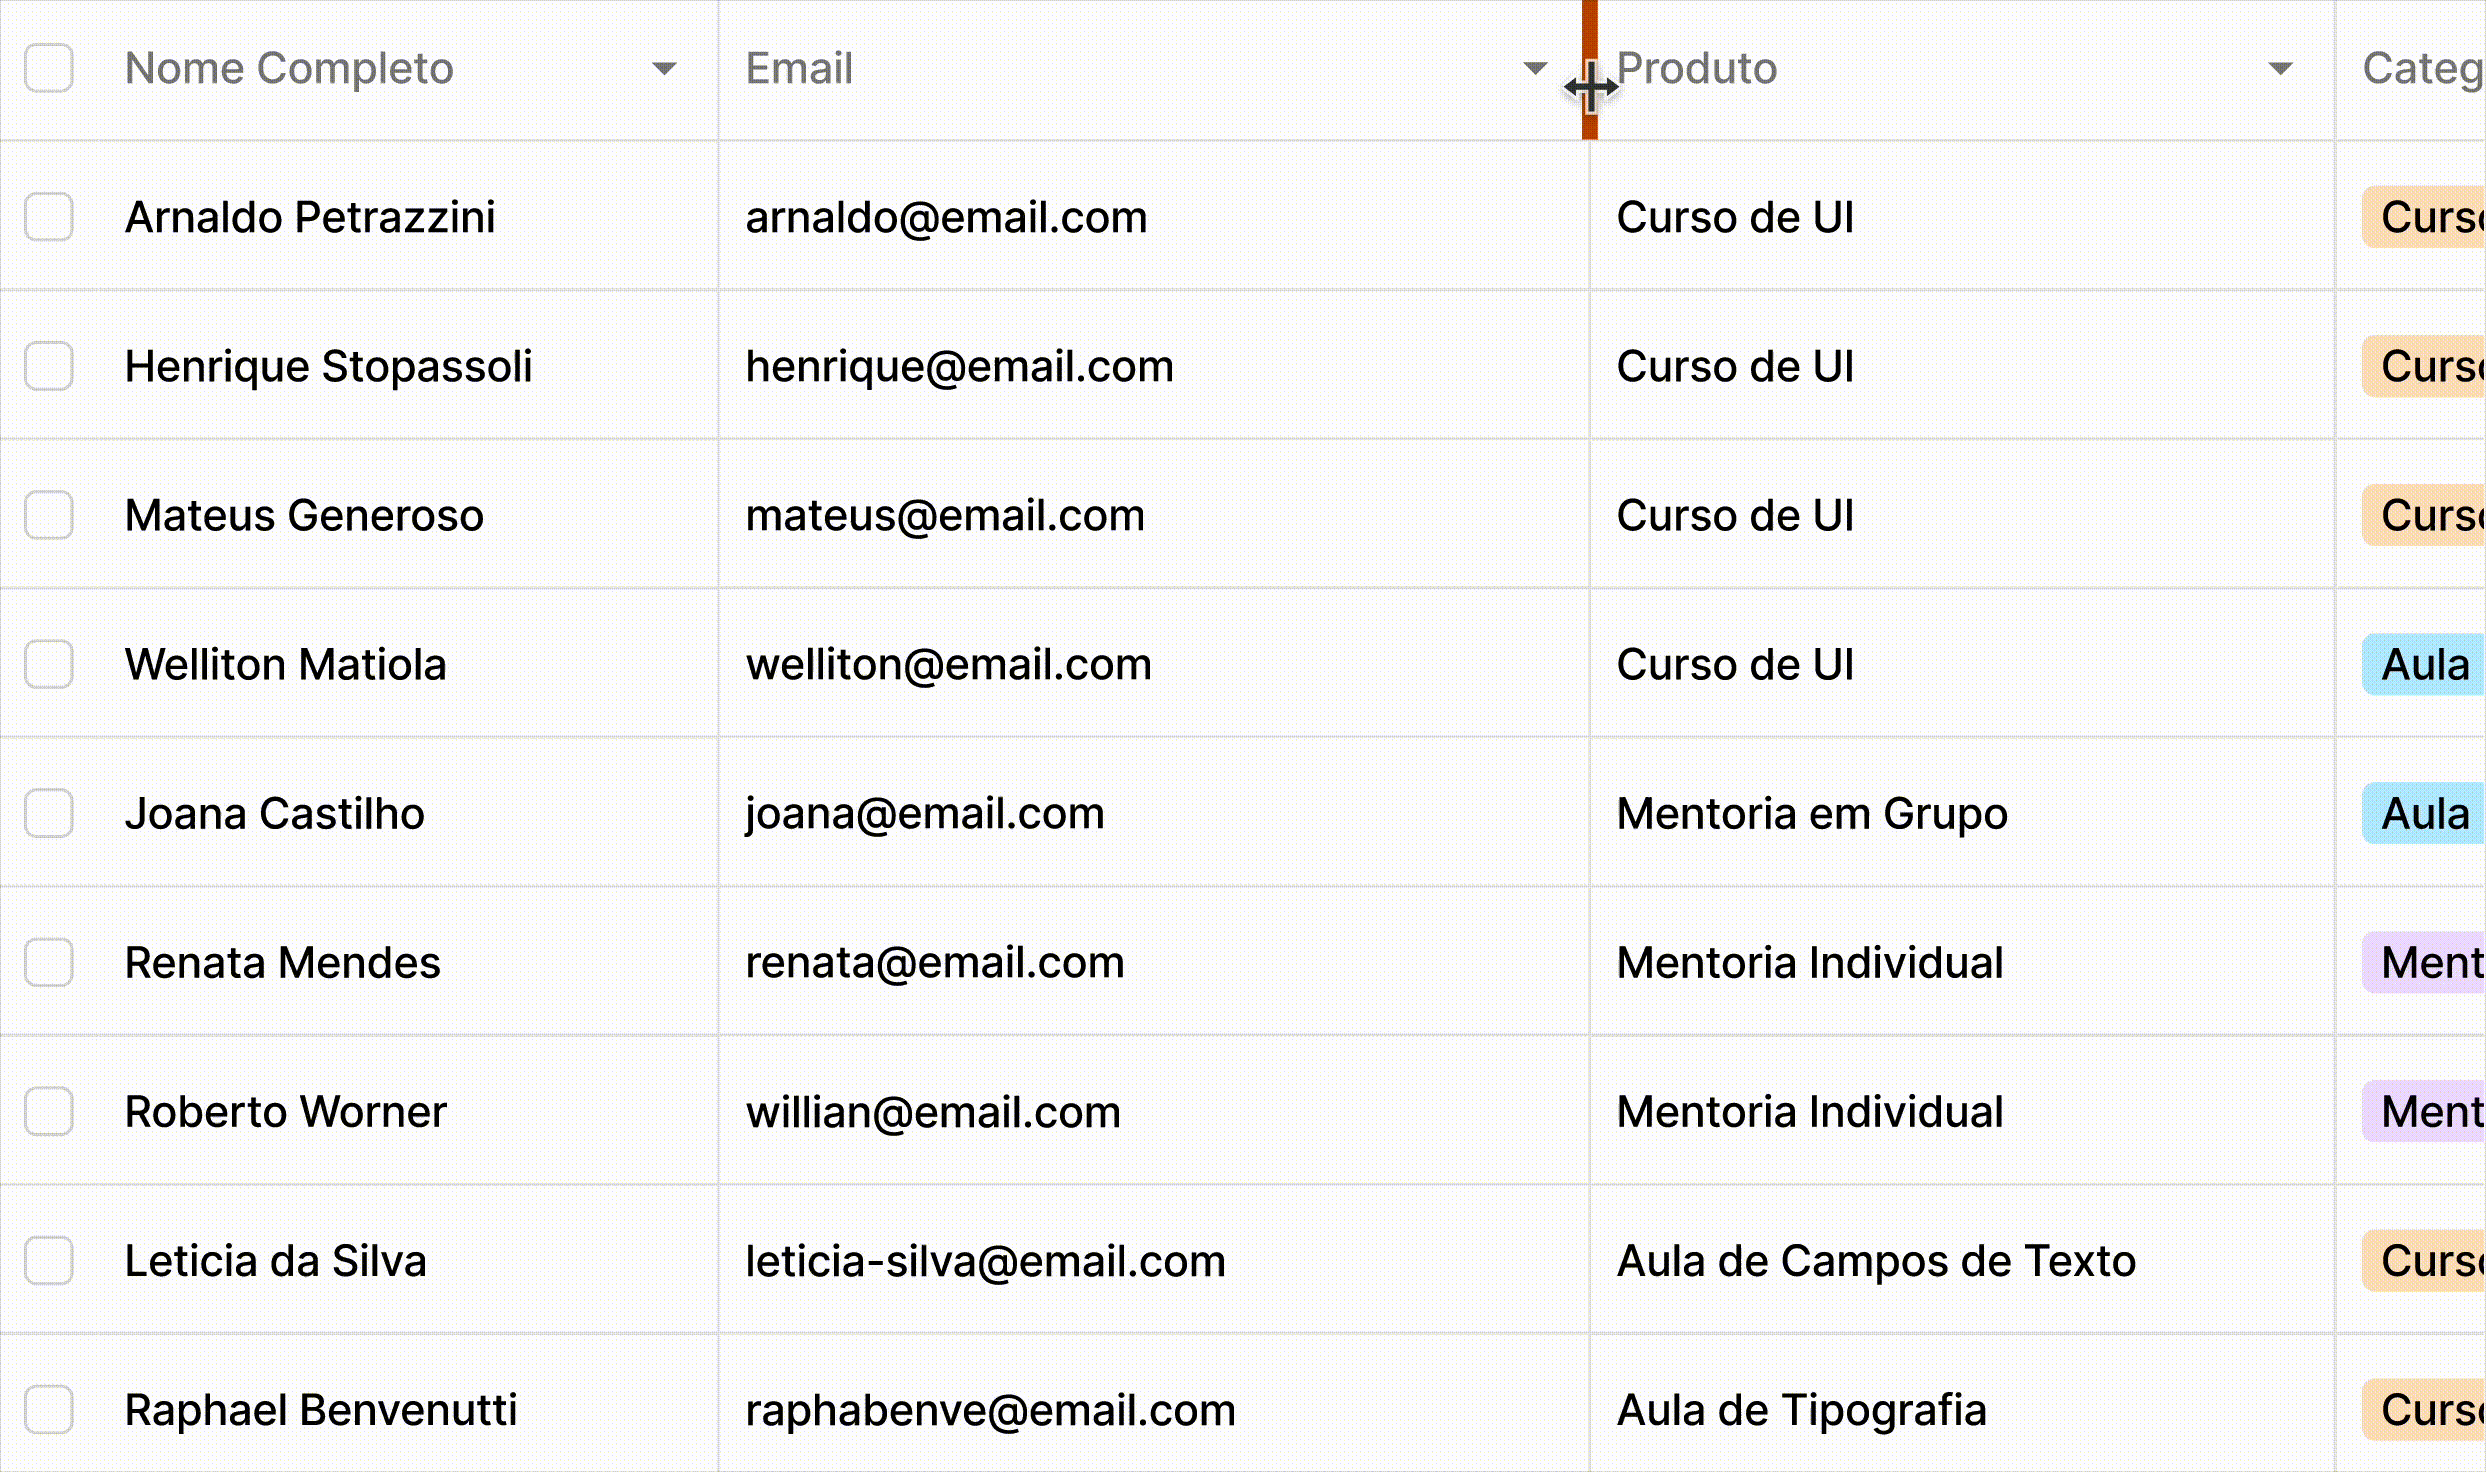The width and height of the screenshot is (2486, 1472).
Task: Click the blue Aula tag in Welliton's row
Action: coord(2424,664)
